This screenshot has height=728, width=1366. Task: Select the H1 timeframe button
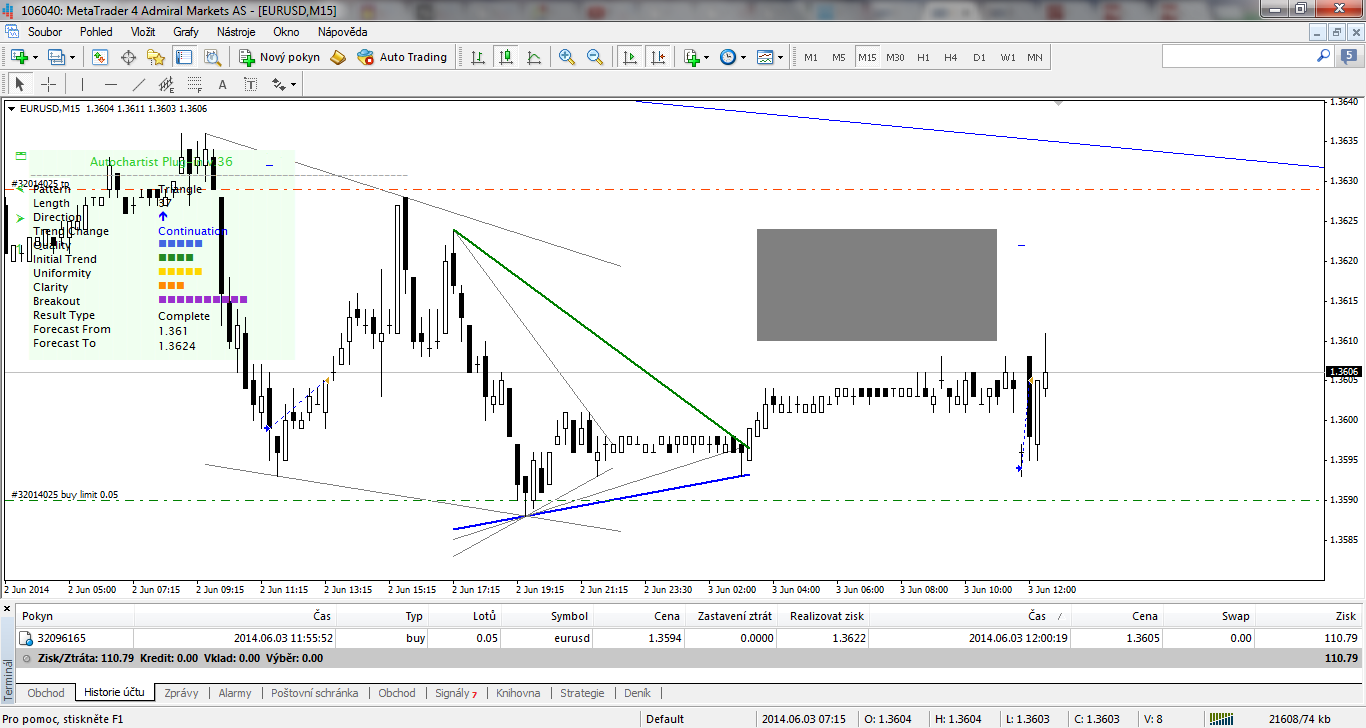923,57
